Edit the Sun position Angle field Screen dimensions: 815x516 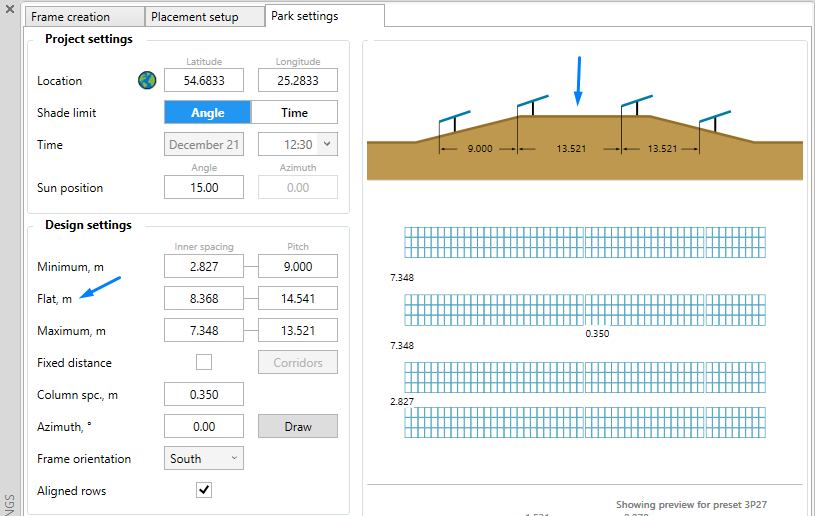coord(204,187)
